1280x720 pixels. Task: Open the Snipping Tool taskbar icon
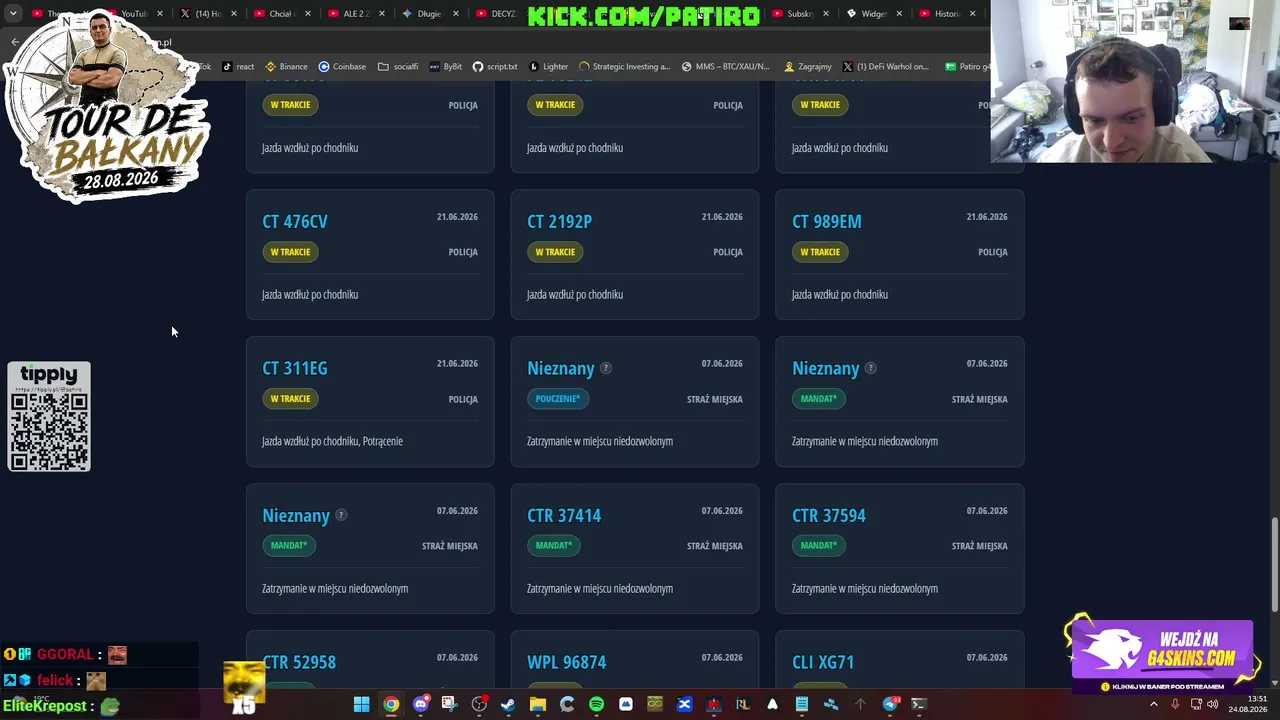point(449,704)
